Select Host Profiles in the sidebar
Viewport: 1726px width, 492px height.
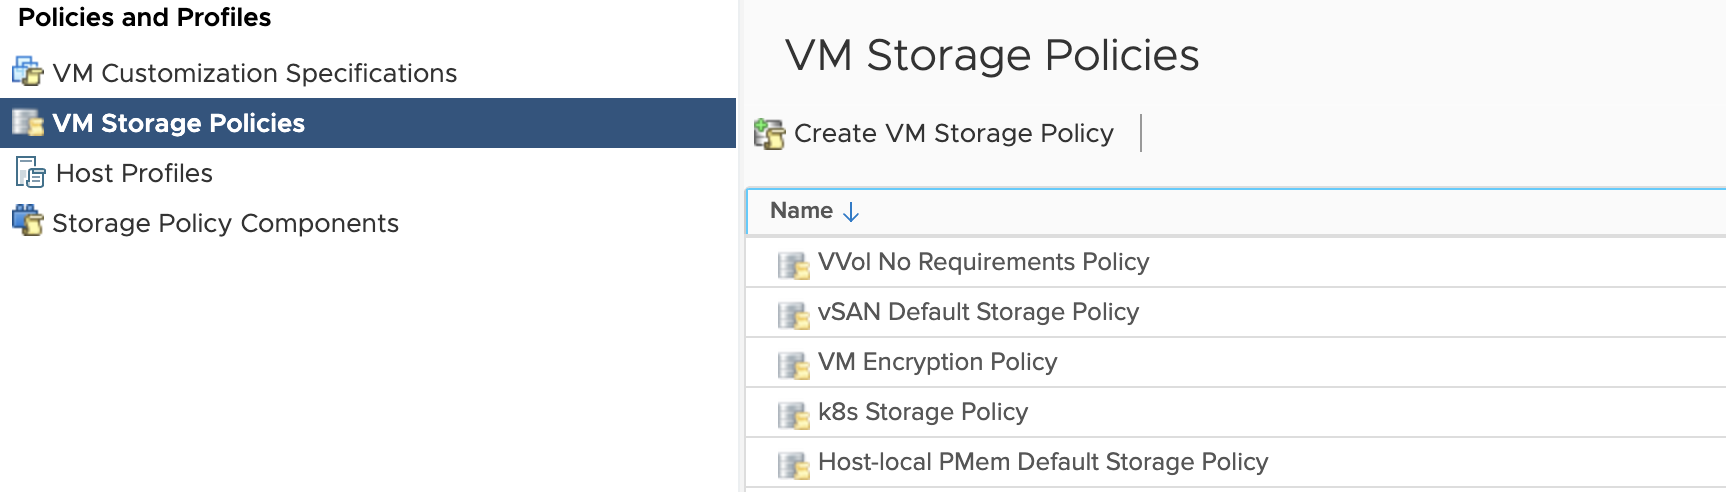pyautogui.click(x=134, y=173)
